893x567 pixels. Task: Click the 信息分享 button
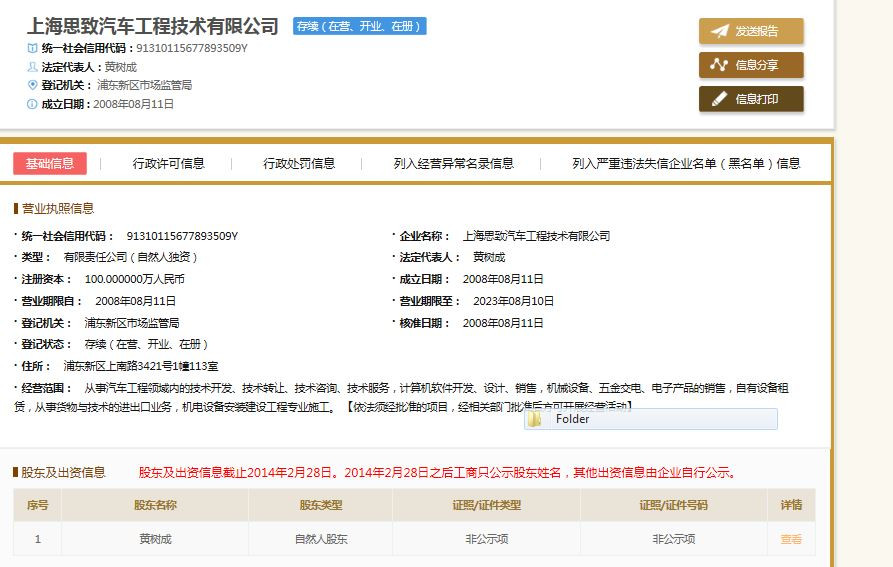point(751,65)
